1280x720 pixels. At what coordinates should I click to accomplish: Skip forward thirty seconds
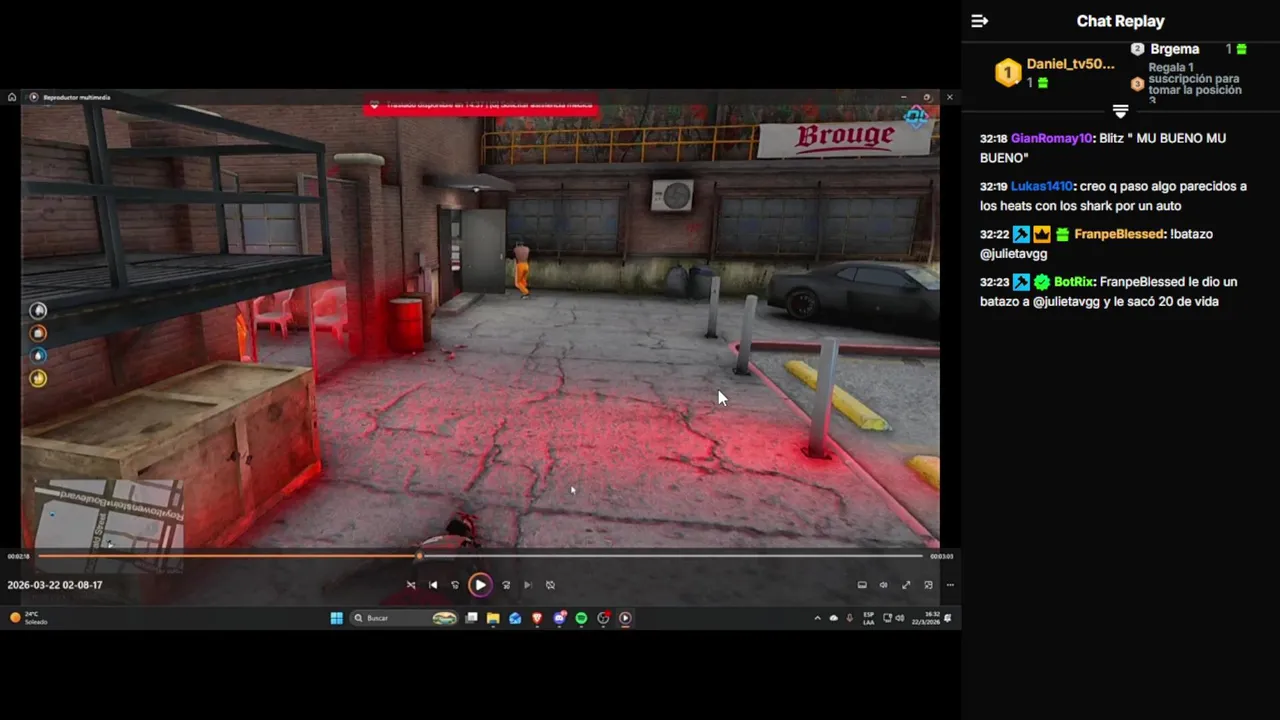506,585
